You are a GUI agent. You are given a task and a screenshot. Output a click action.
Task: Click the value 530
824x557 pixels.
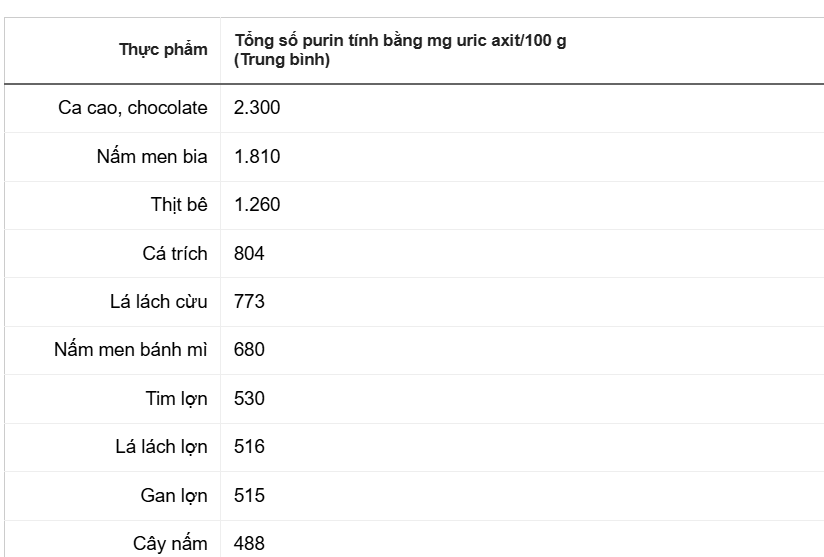coord(249,399)
